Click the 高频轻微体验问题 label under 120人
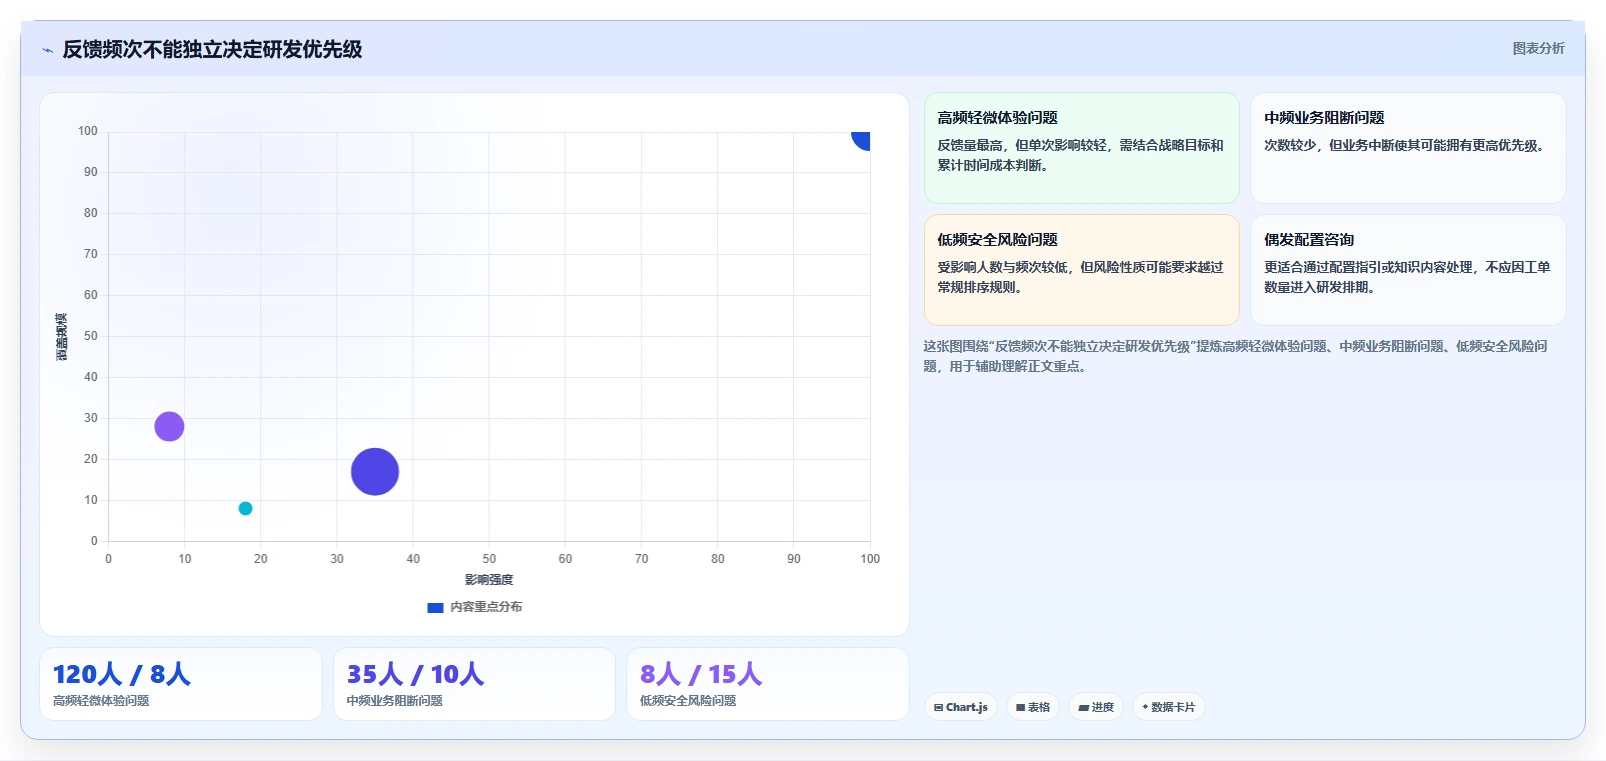This screenshot has height=761, width=1606. tap(101, 701)
